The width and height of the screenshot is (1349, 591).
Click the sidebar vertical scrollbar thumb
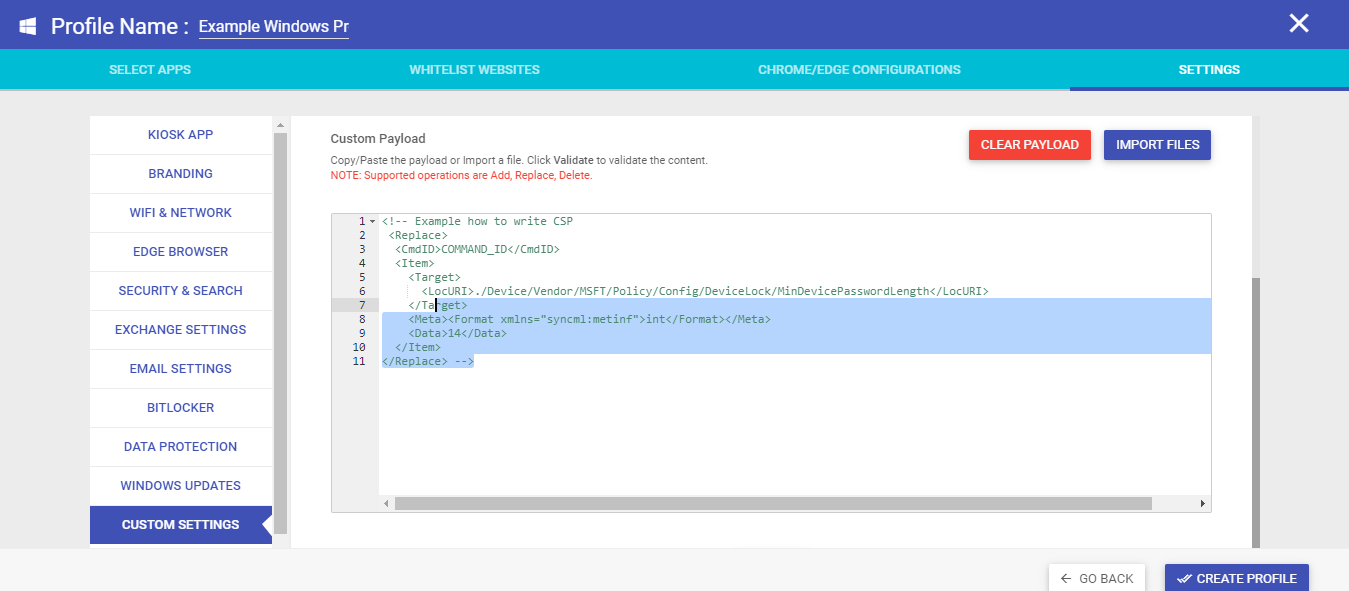280,332
